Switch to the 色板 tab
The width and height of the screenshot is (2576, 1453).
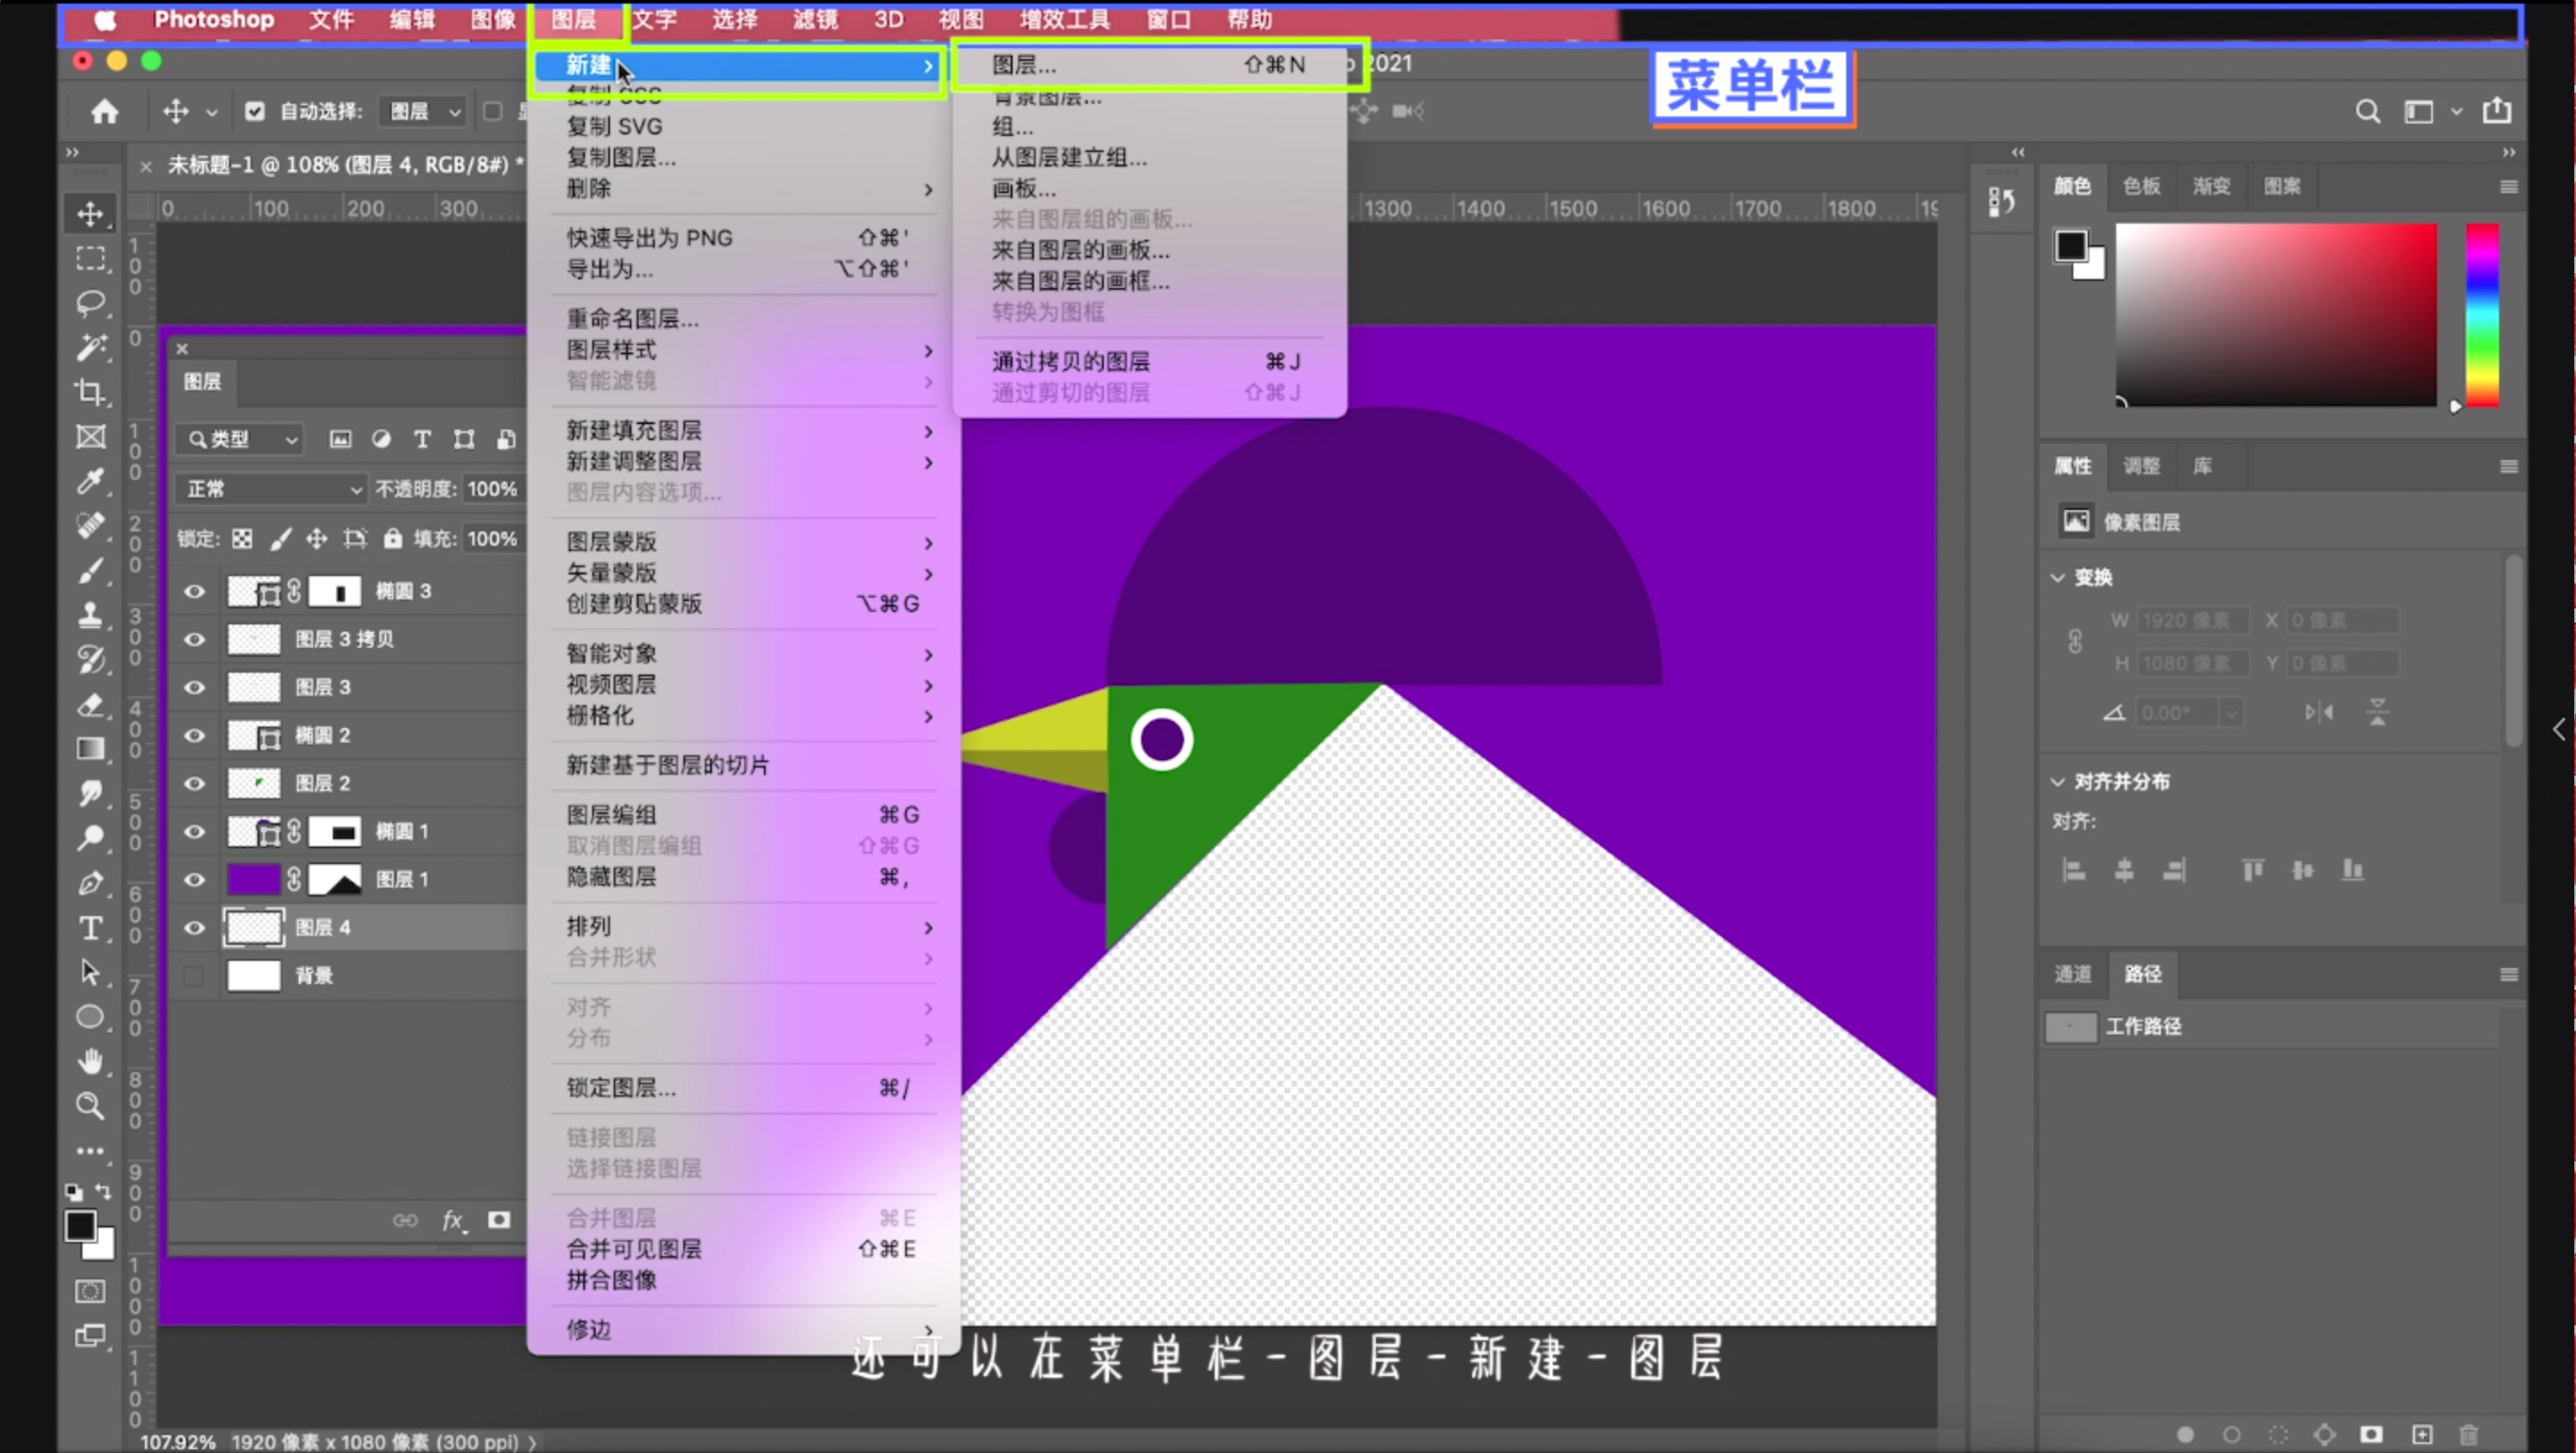click(2142, 186)
